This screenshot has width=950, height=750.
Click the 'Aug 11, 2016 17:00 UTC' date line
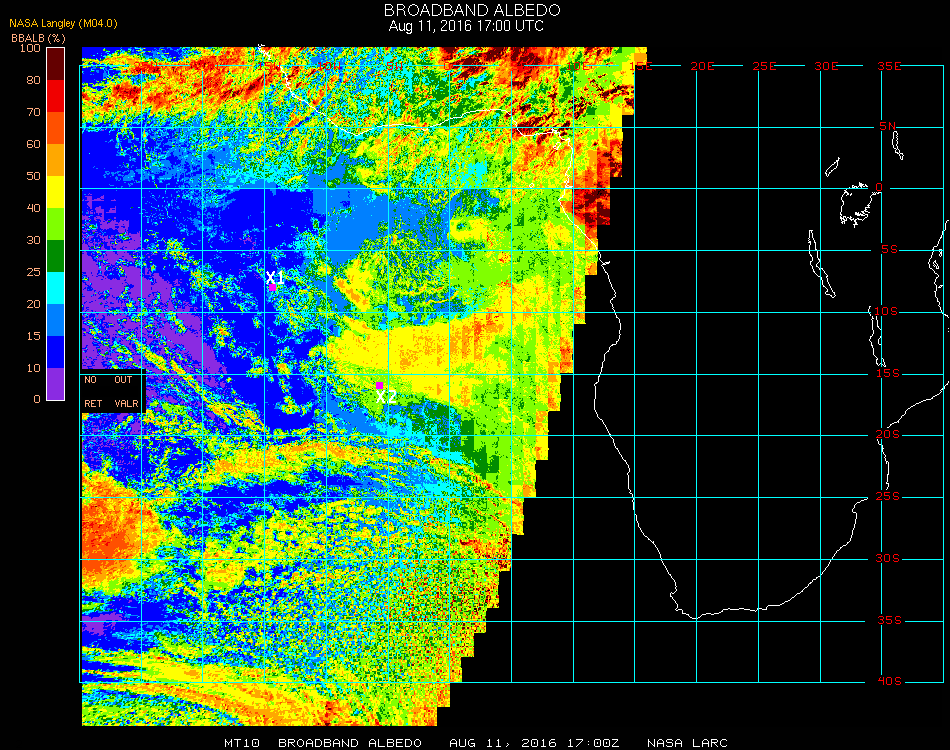(x=466, y=26)
